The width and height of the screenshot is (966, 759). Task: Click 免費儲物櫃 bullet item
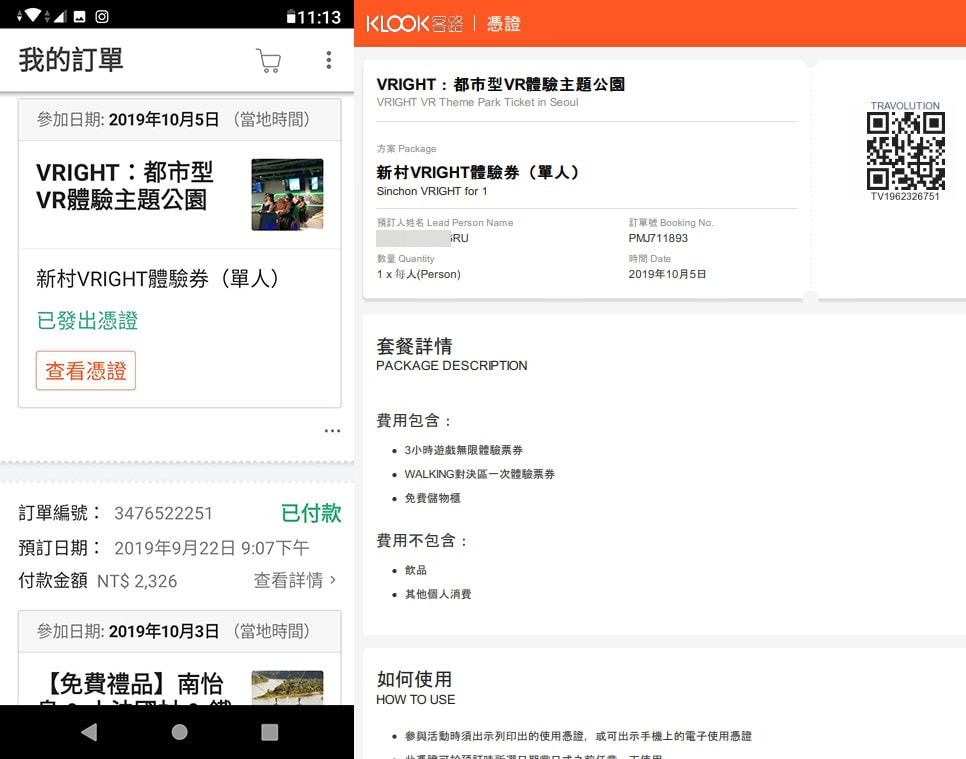point(432,498)
